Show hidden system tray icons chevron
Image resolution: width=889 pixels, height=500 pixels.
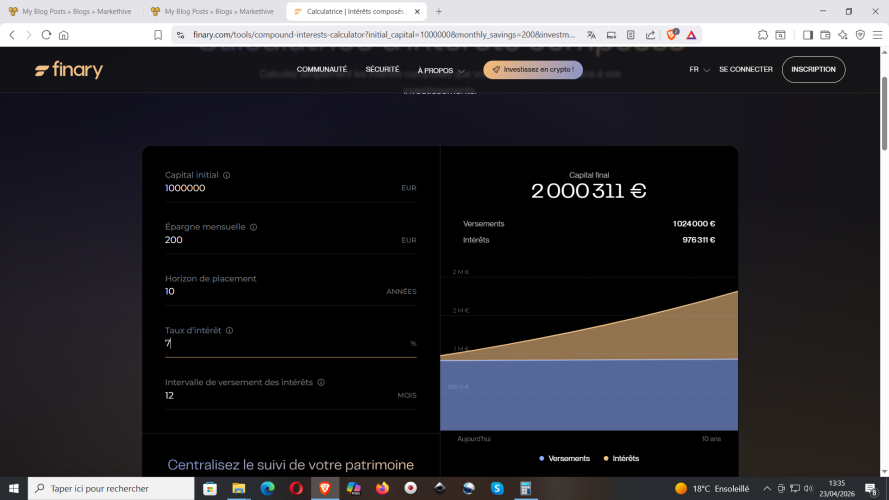click(x=767, y=488)
